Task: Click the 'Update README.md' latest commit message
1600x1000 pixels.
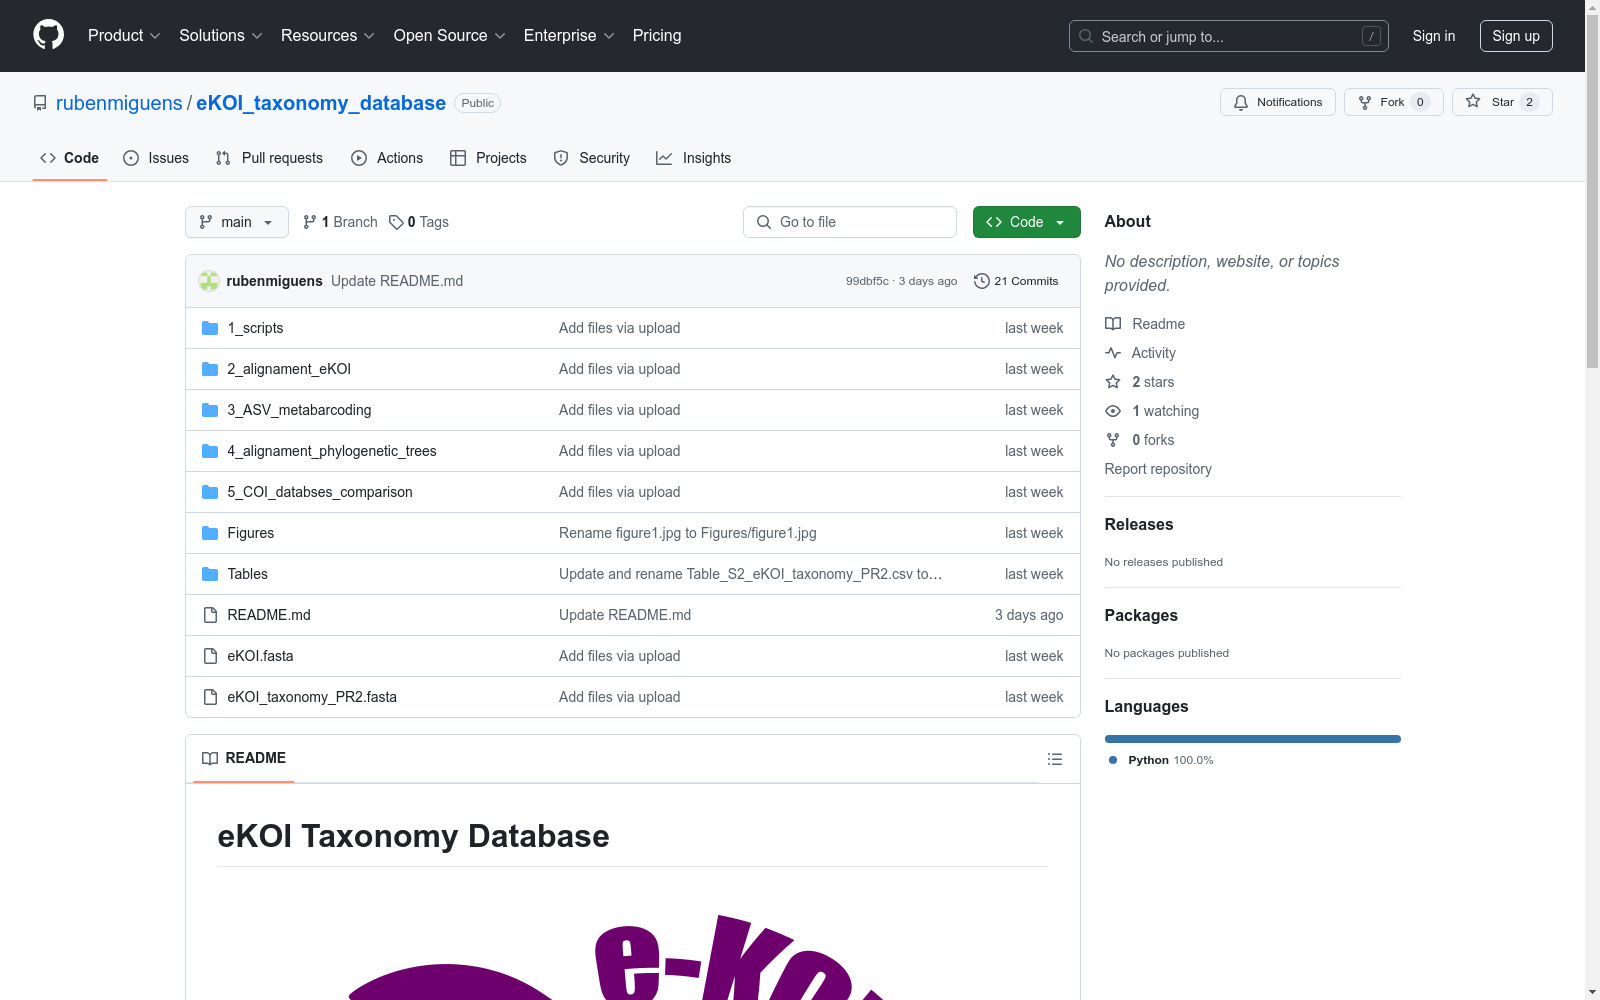Action: pos(397,281)
